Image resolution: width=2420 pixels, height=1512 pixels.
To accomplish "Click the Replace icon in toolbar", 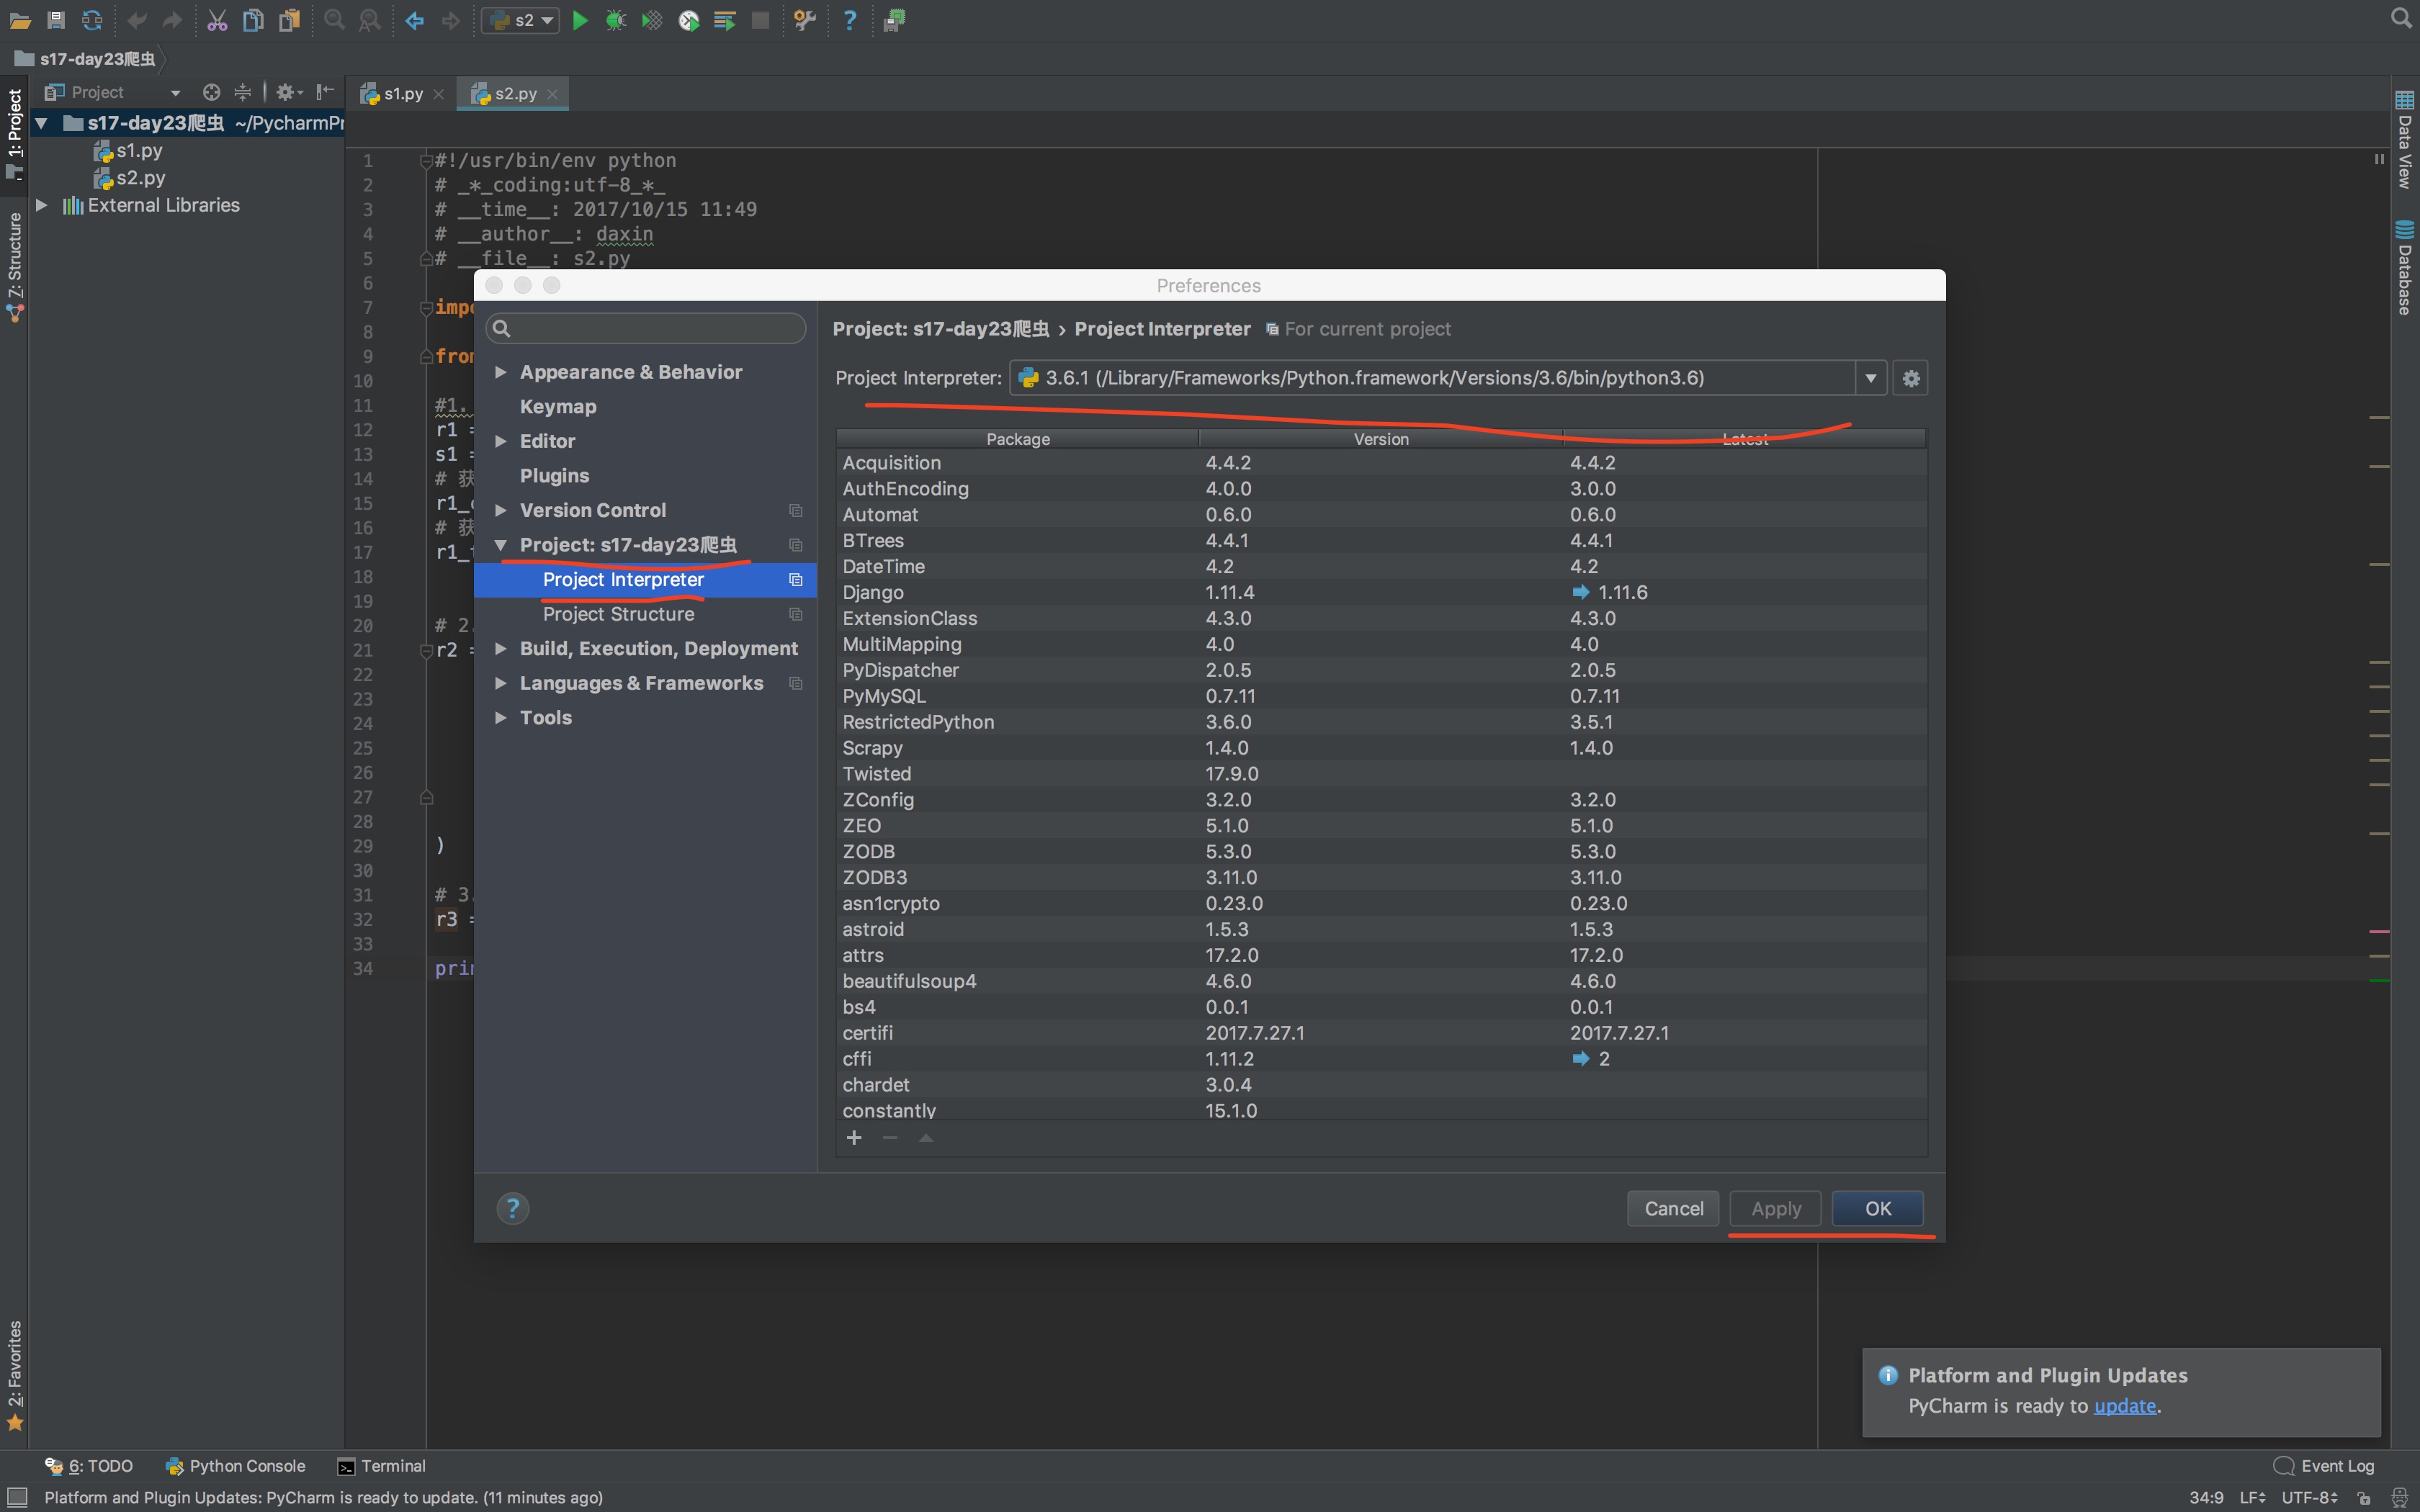I will pyautogui.click(x=370, y=20).
